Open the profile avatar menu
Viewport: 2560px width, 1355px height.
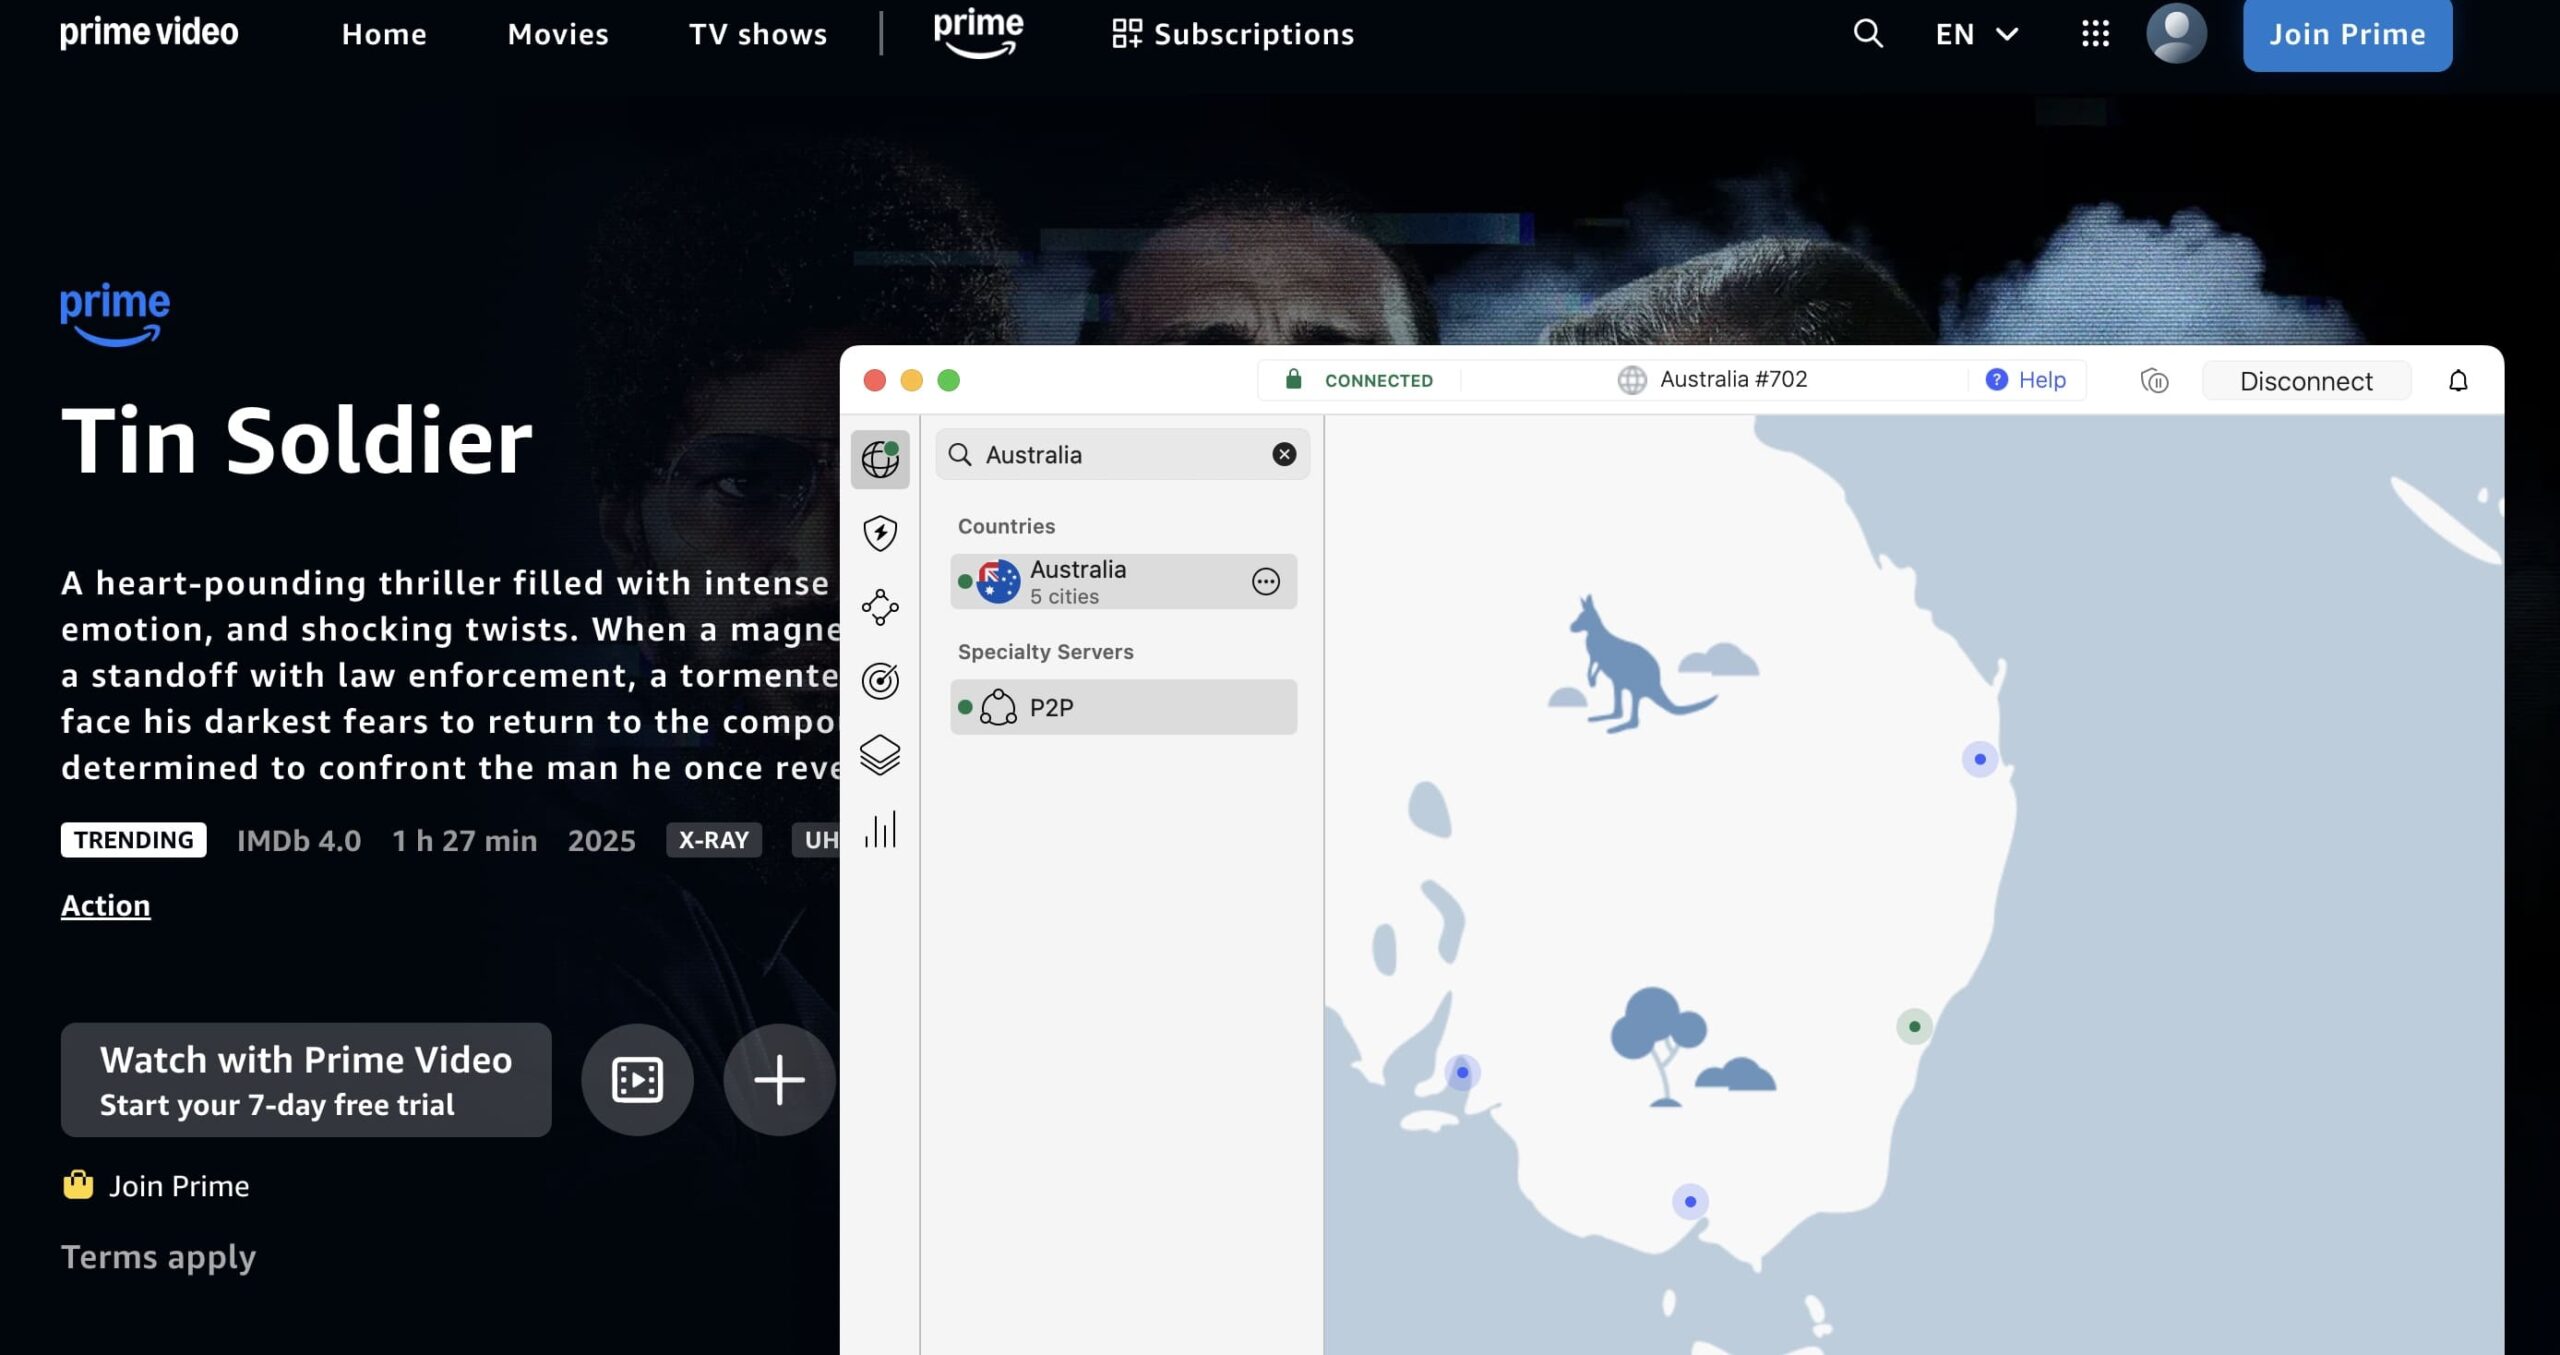(2177, 33)
